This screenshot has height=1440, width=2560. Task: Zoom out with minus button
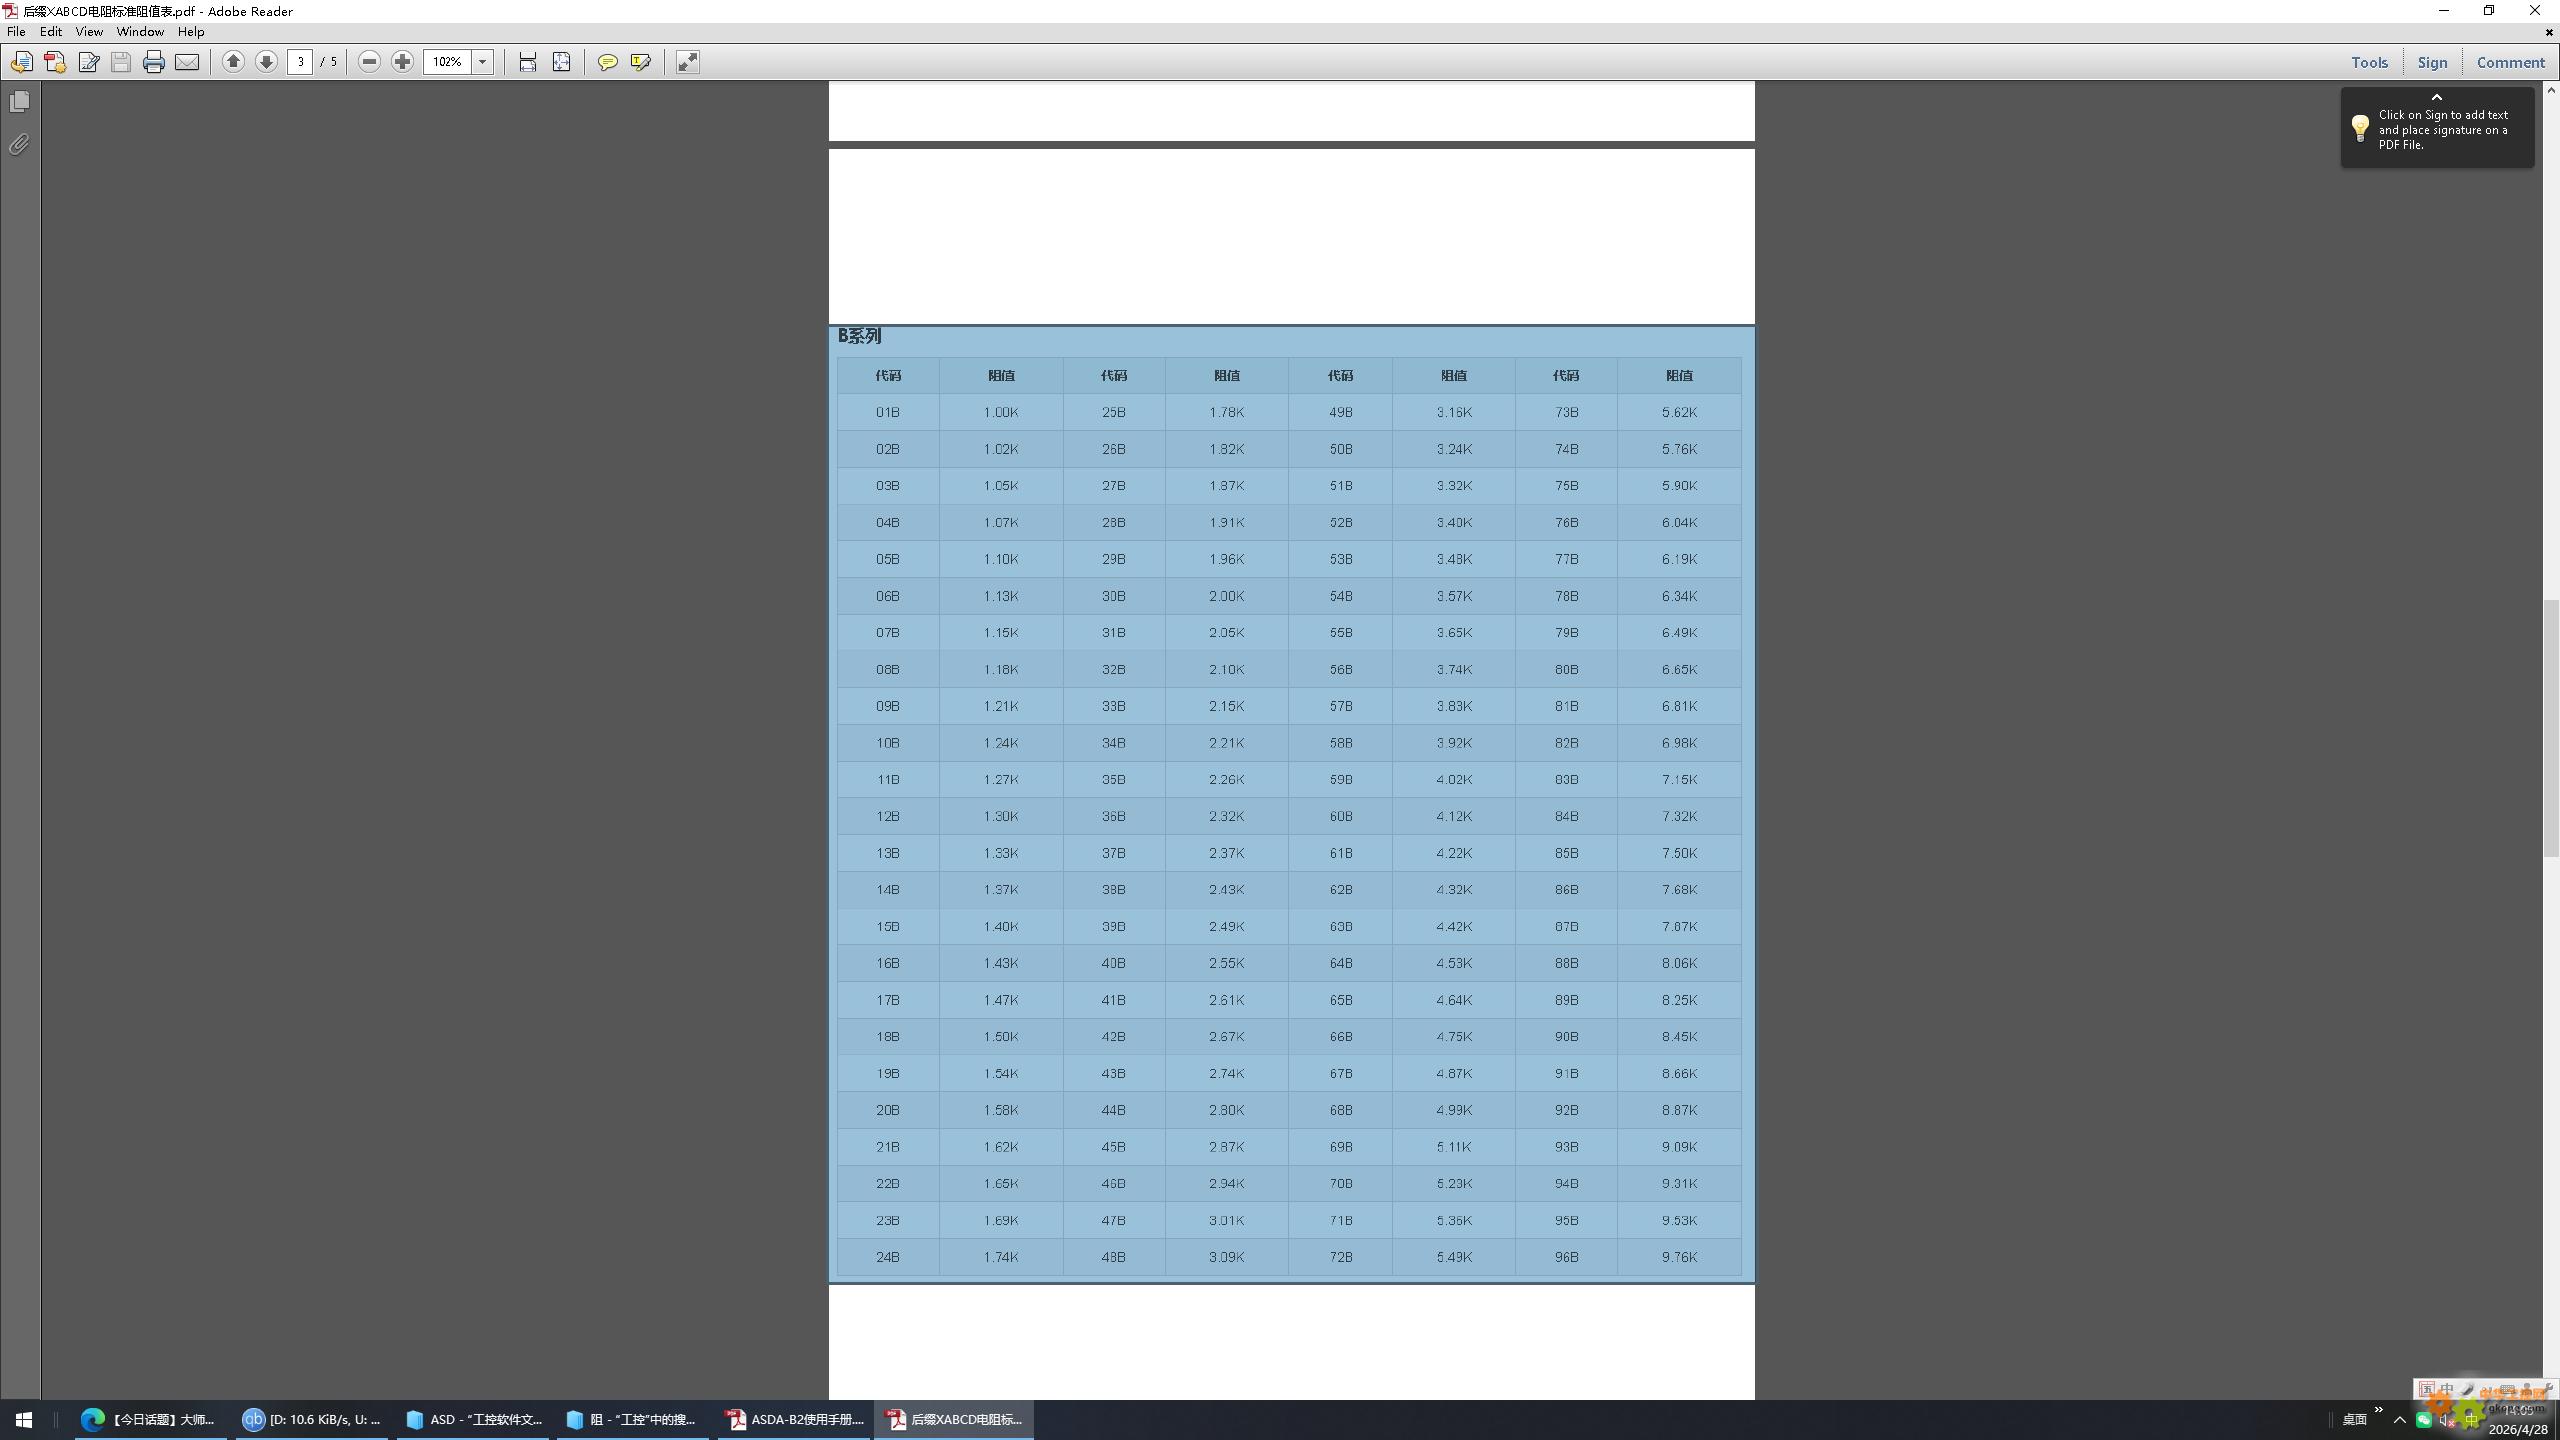369,62
